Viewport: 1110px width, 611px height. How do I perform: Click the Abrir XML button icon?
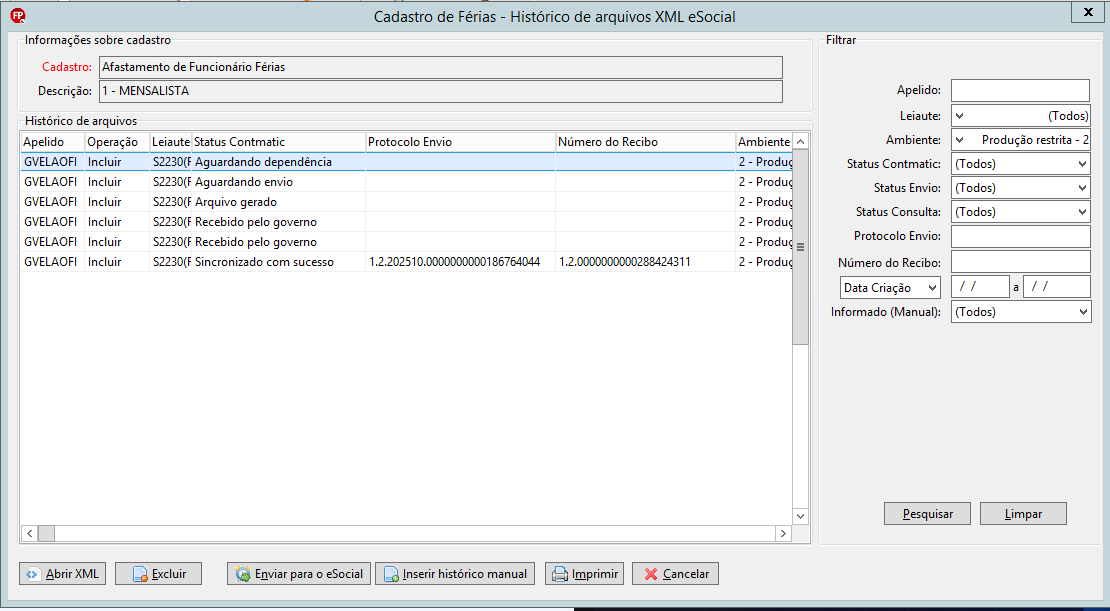(x=33, y=573)
